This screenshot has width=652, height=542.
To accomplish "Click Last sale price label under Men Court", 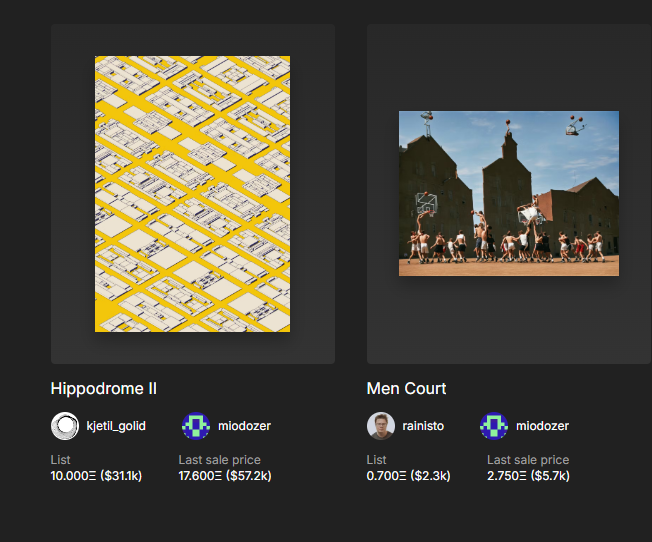I will click(x=527, y=460).
